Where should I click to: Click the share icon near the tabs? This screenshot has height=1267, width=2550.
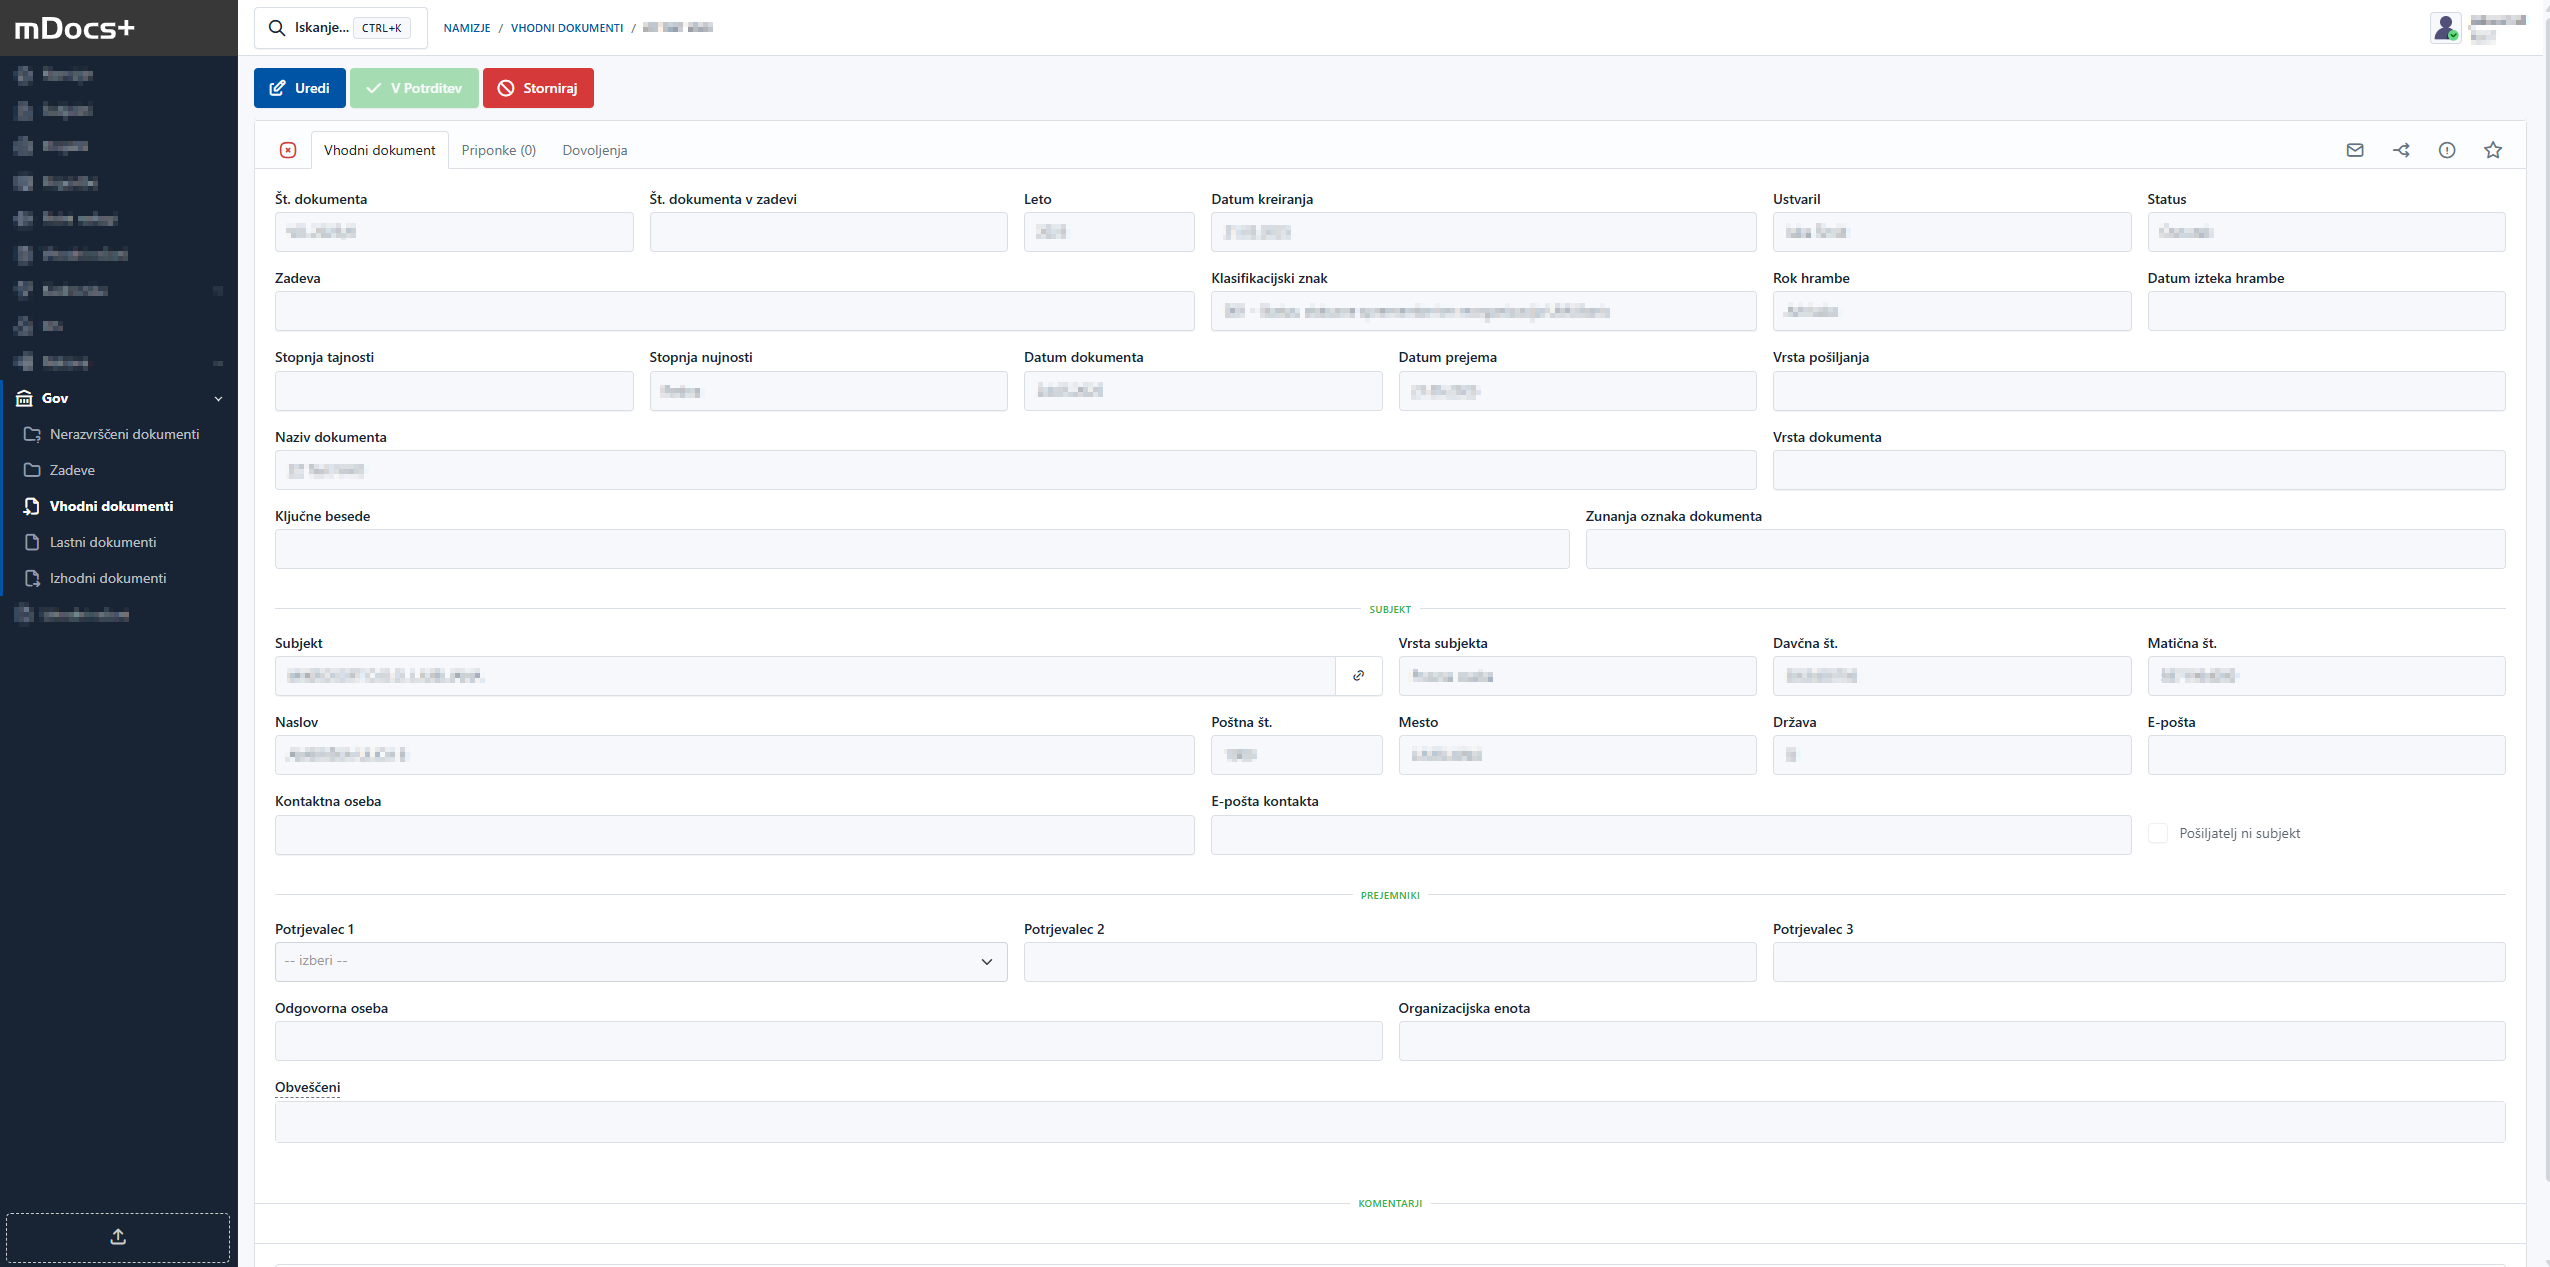[2400, 150]
